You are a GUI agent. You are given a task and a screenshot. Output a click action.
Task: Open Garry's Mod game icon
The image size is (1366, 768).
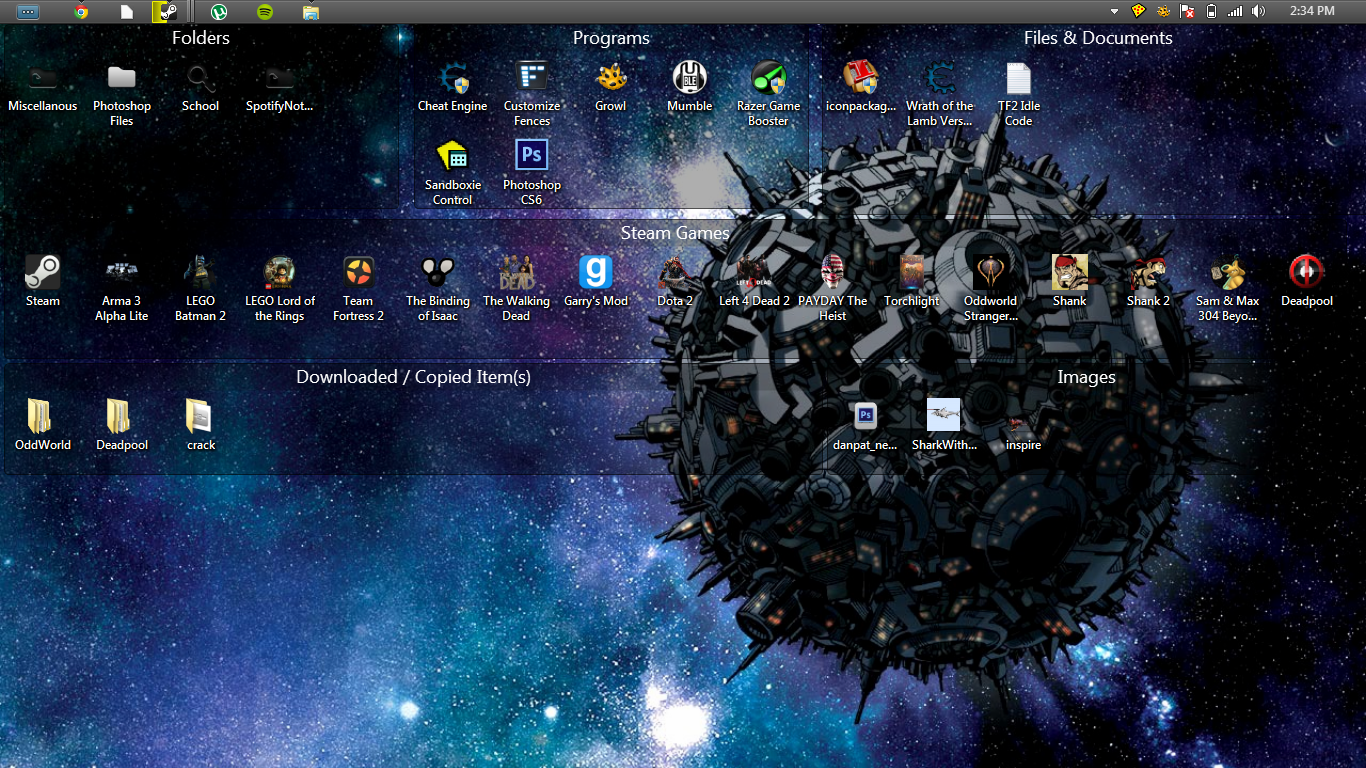595,274
